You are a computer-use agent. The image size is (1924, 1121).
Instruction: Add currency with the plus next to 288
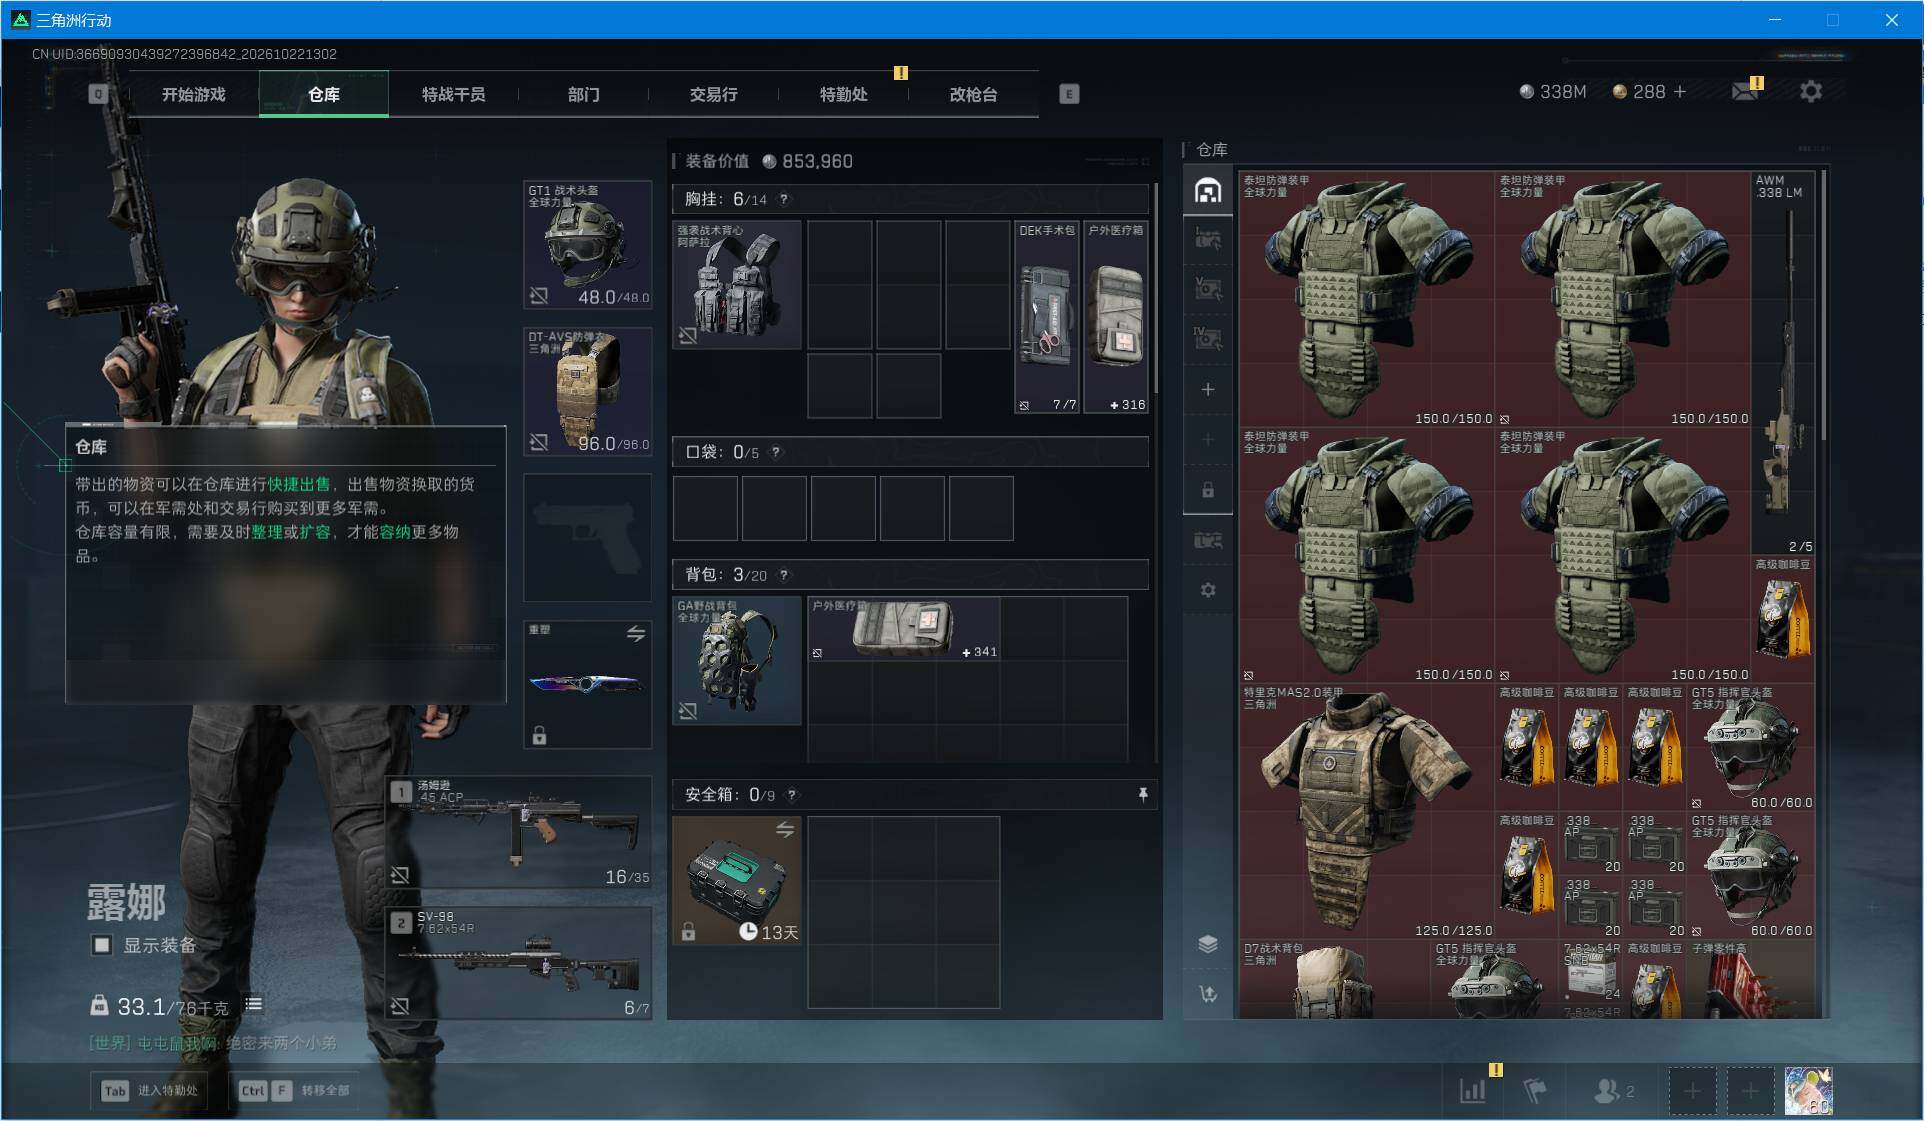click(x=1680, y=91)
